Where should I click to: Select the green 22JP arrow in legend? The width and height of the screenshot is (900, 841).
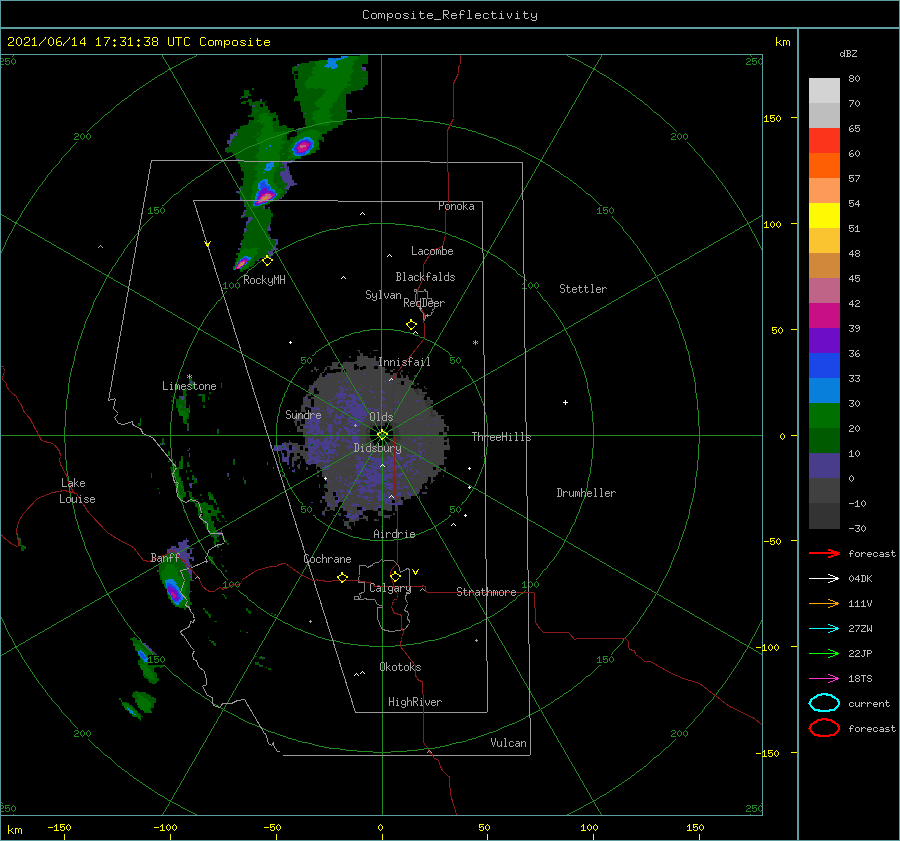coord(824,653)
